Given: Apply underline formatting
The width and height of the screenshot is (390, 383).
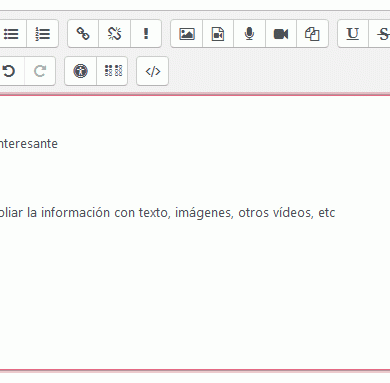Looking at the screenshot, I should pos(353,34).
